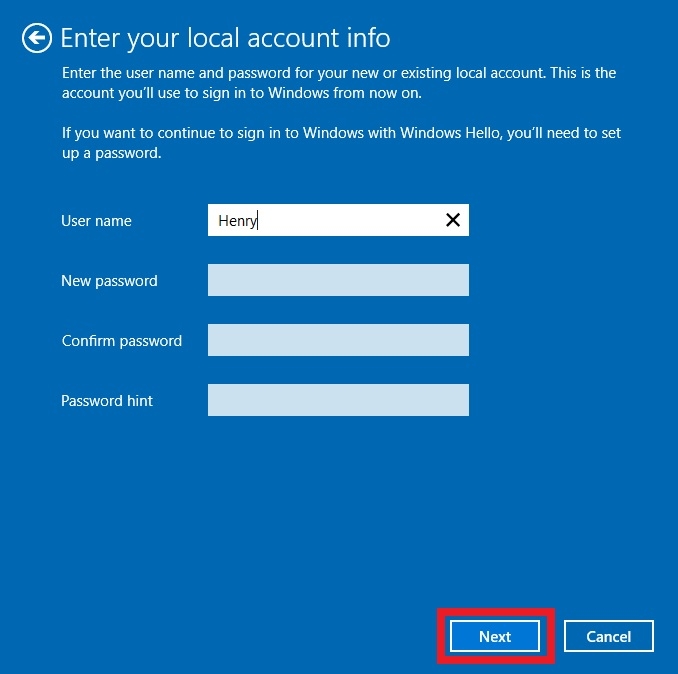
Task: Focus the New password field
Action: click(x=338, y=280)
